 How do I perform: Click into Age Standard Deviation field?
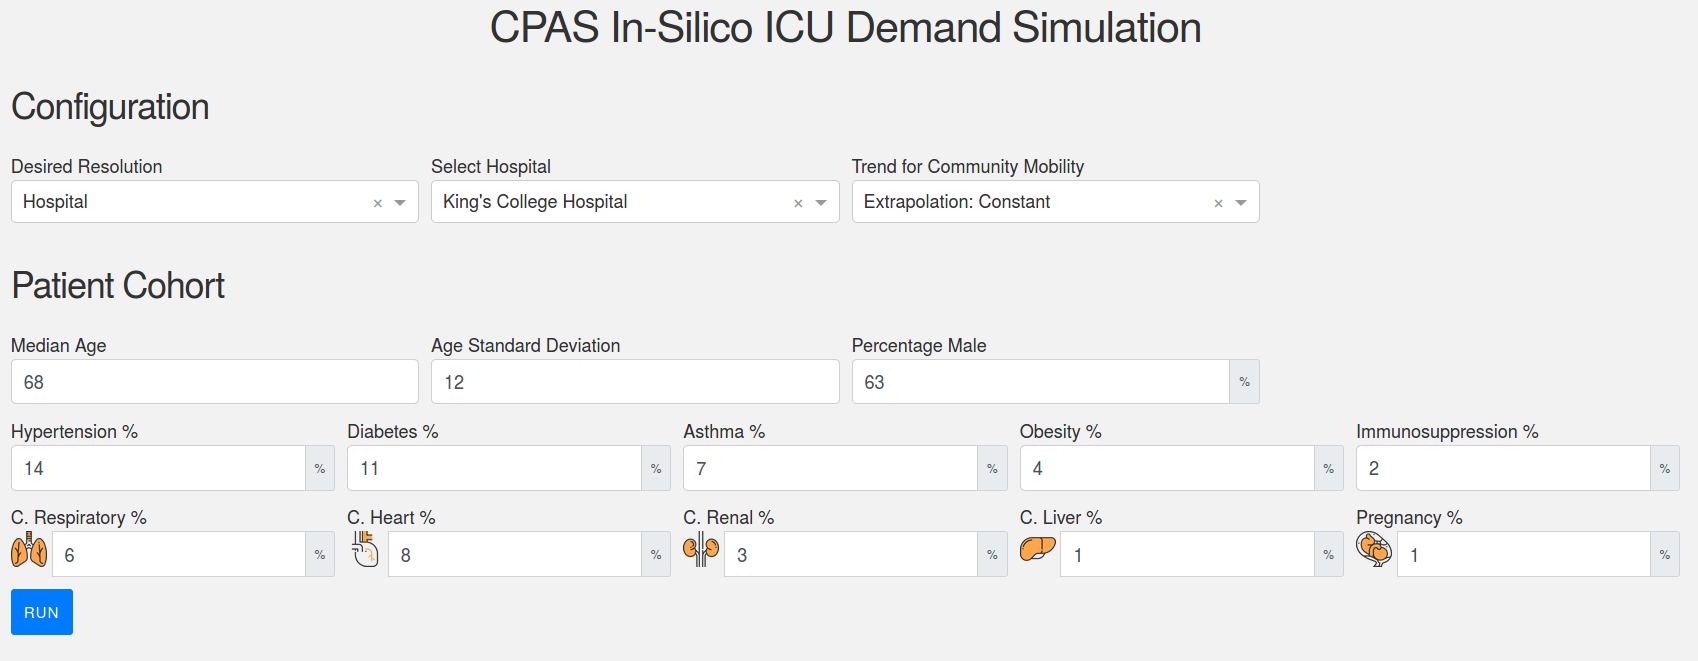[x=635, y=382]
